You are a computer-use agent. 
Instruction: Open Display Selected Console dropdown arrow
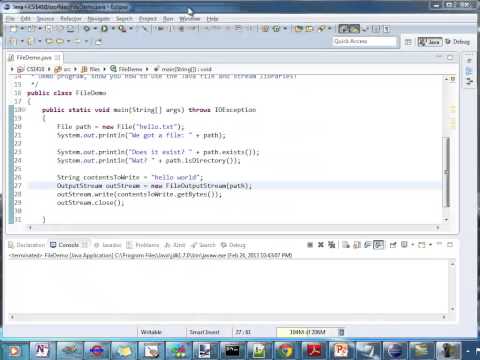click(412, 245)
